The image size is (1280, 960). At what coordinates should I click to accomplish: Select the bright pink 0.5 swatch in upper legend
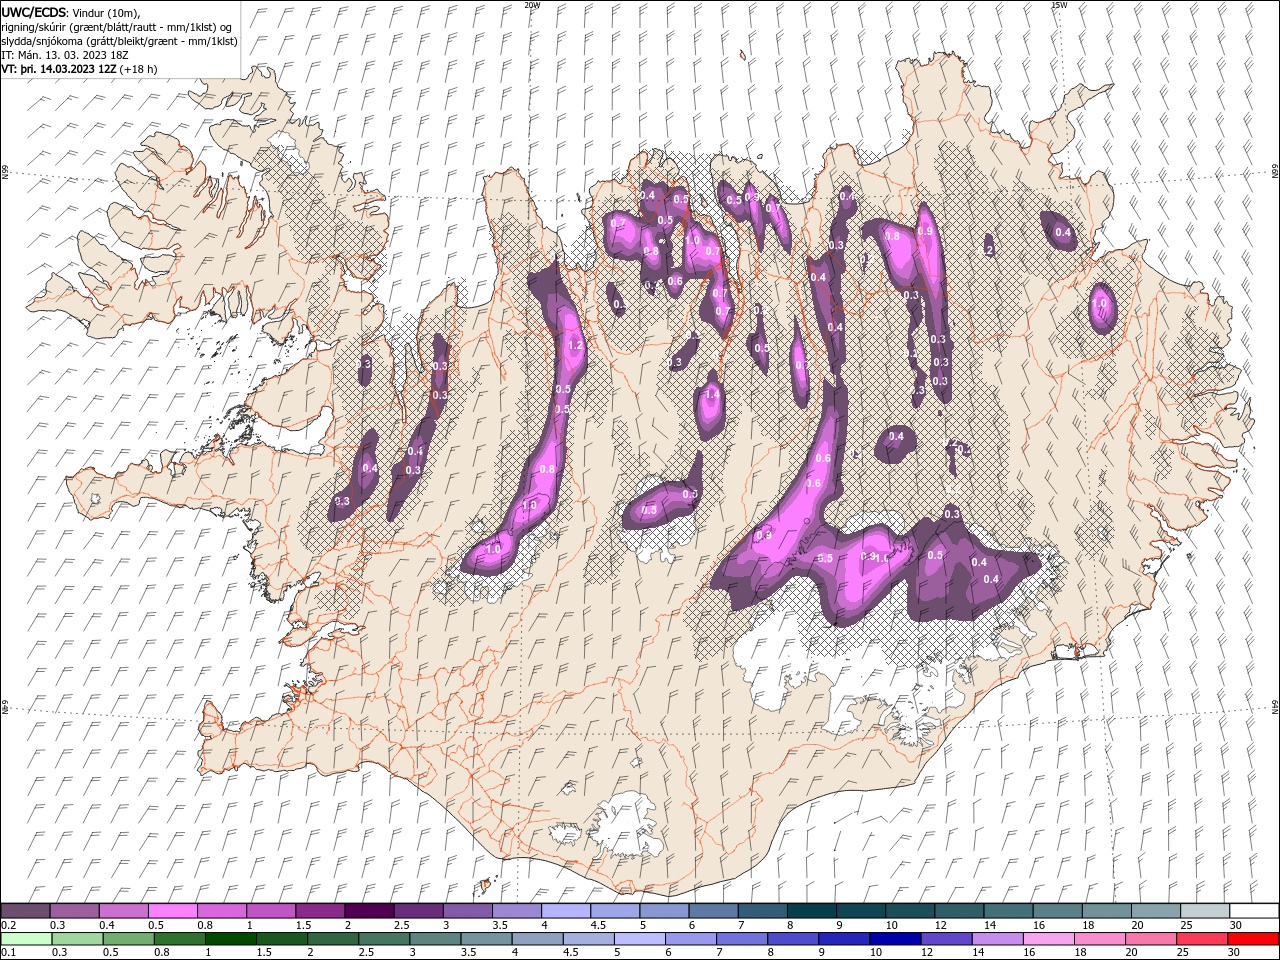pos(172,911)
